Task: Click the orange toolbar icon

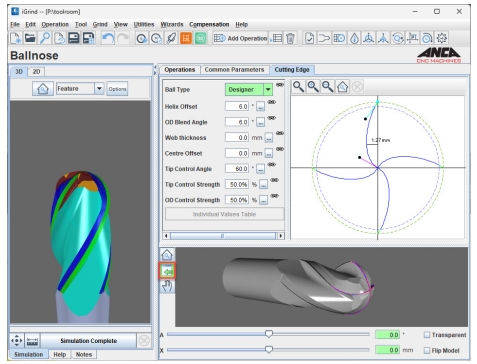Action: tap(186, 38)
